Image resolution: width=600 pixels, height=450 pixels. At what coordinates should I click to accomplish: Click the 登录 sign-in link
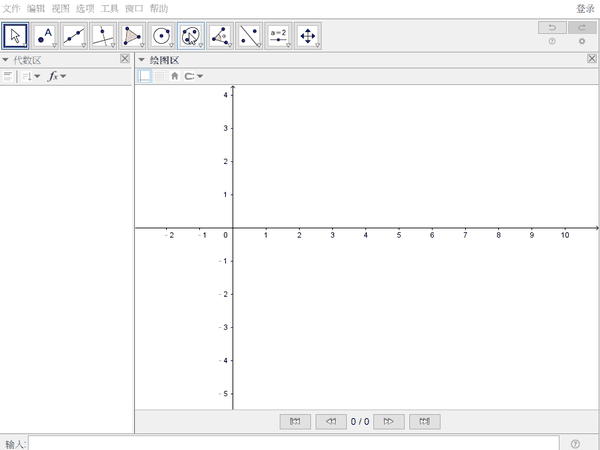click(x=585, y=8)
